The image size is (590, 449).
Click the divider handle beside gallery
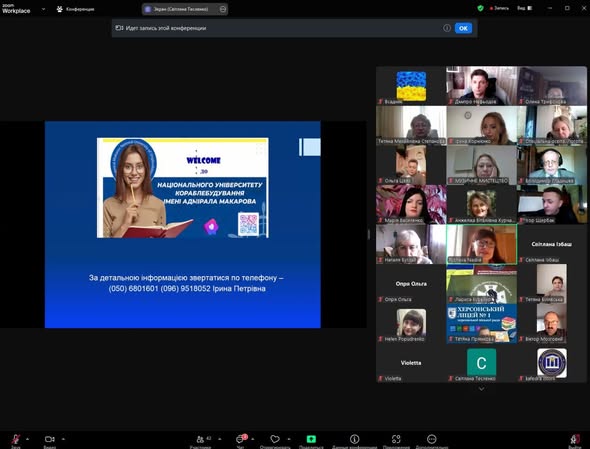coord(369,234)
